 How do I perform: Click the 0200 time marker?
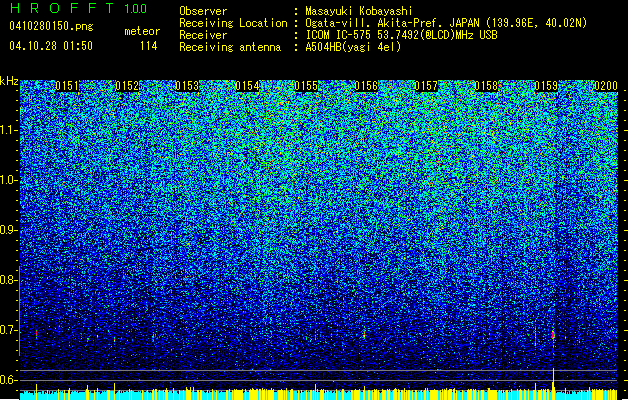[x=606, y=86]
